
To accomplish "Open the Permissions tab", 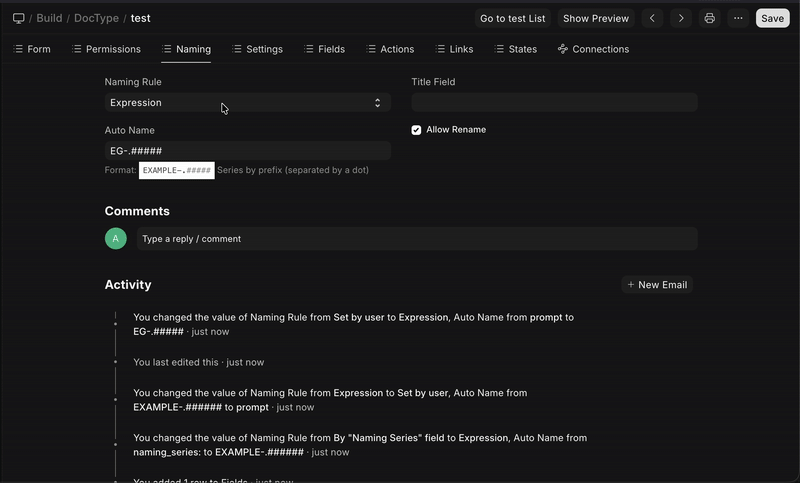I will [x=106, y=49].
